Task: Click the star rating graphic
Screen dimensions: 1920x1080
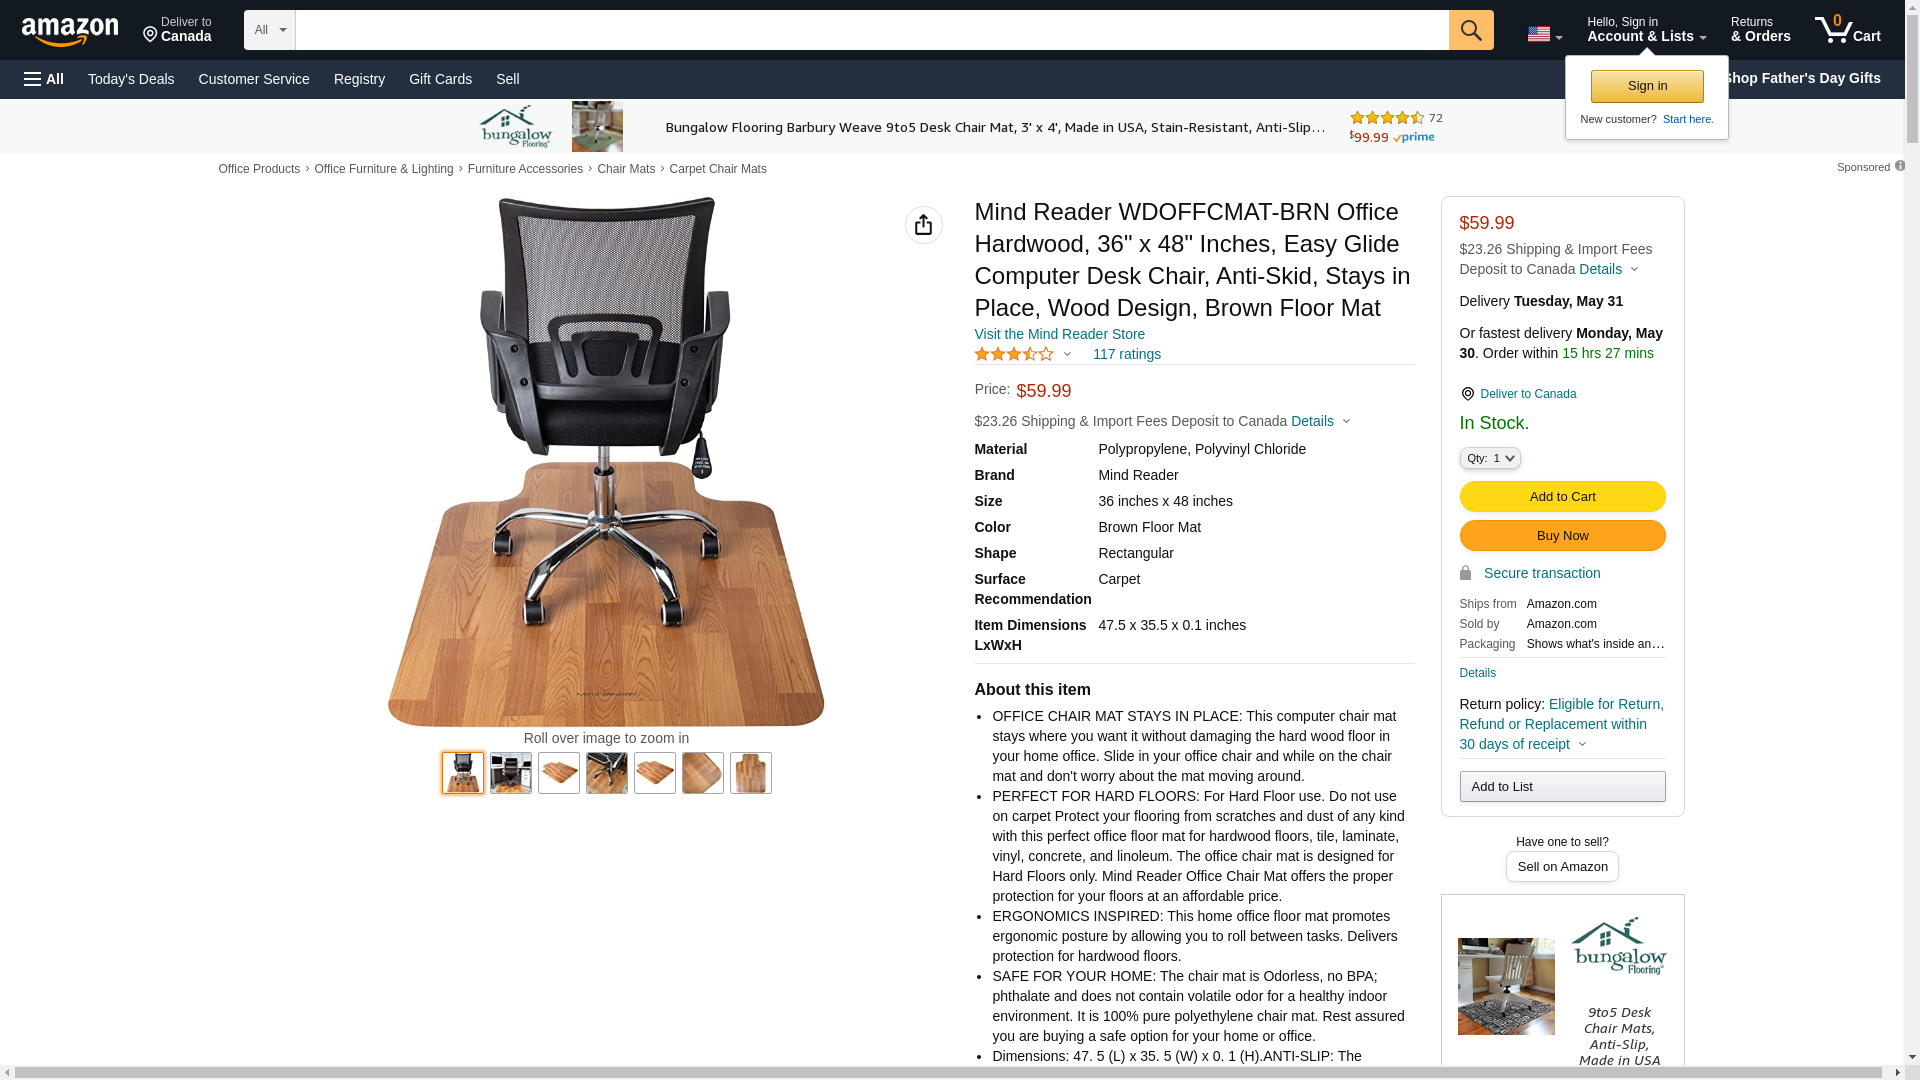Action: pyautogui.click(x=1014, y=354)
